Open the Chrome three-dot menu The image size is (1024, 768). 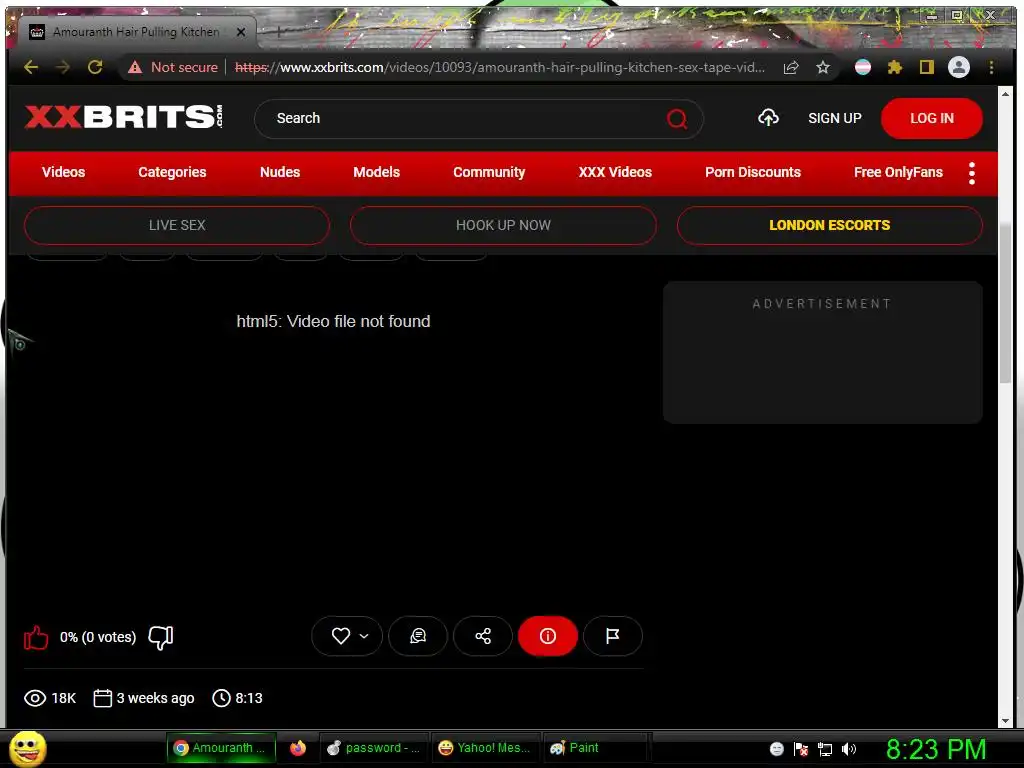(991, 67)
